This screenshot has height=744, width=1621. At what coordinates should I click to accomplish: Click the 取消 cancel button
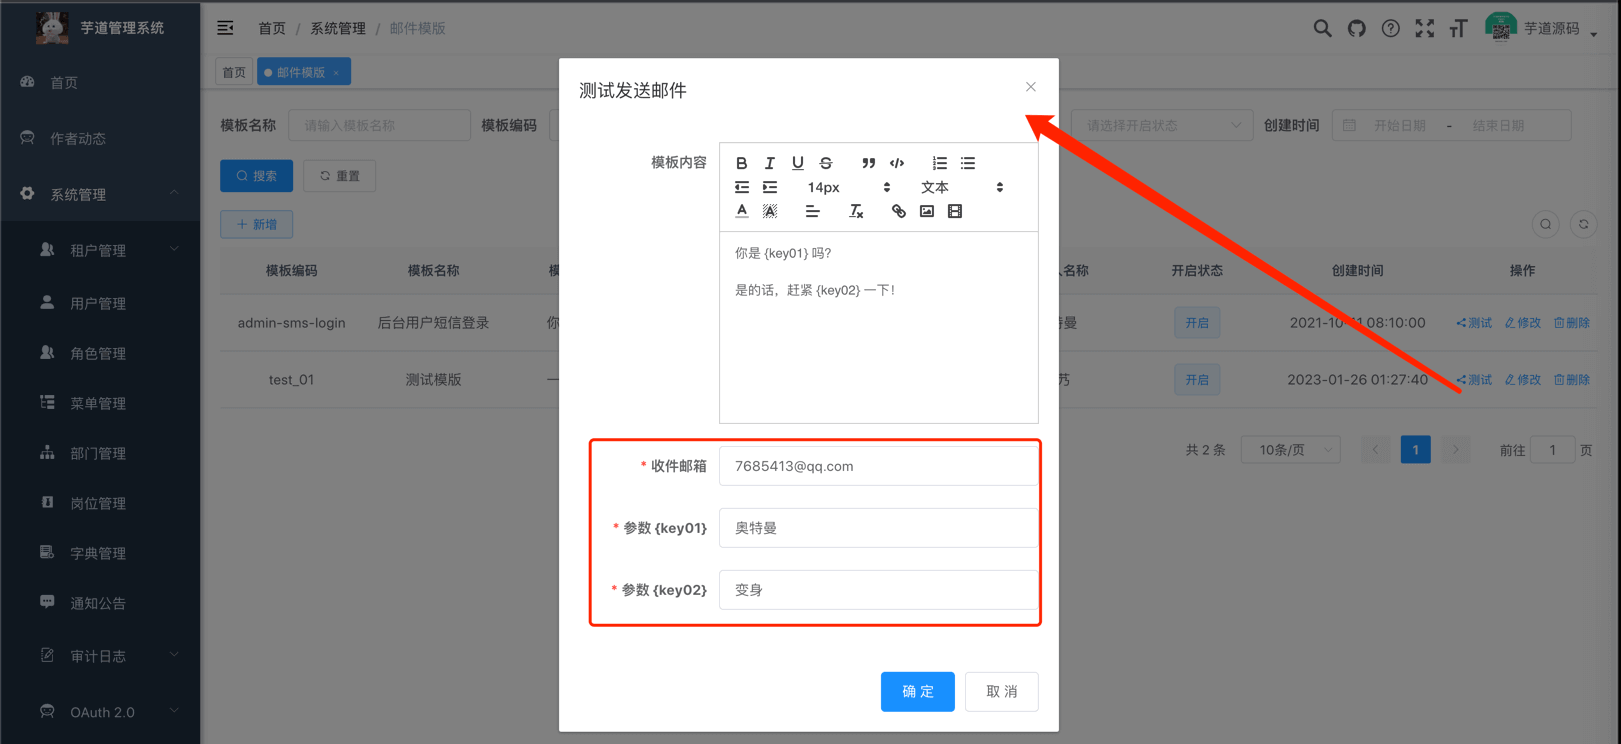(1001, 691)
